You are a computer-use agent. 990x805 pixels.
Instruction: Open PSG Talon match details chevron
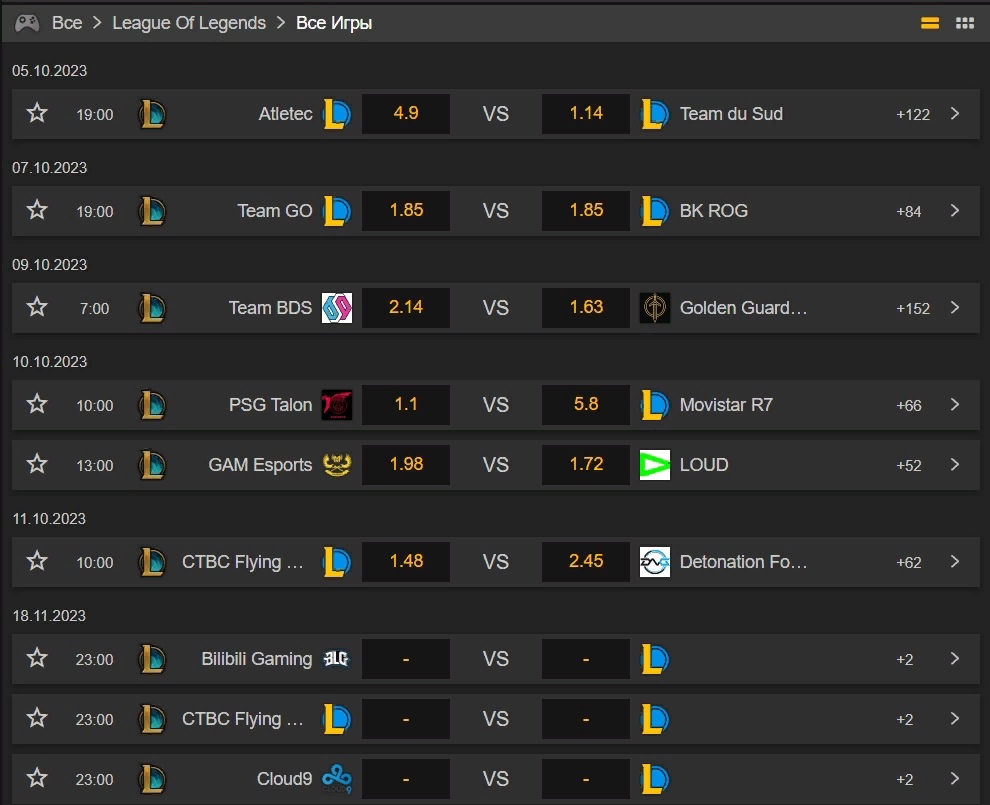955,405
